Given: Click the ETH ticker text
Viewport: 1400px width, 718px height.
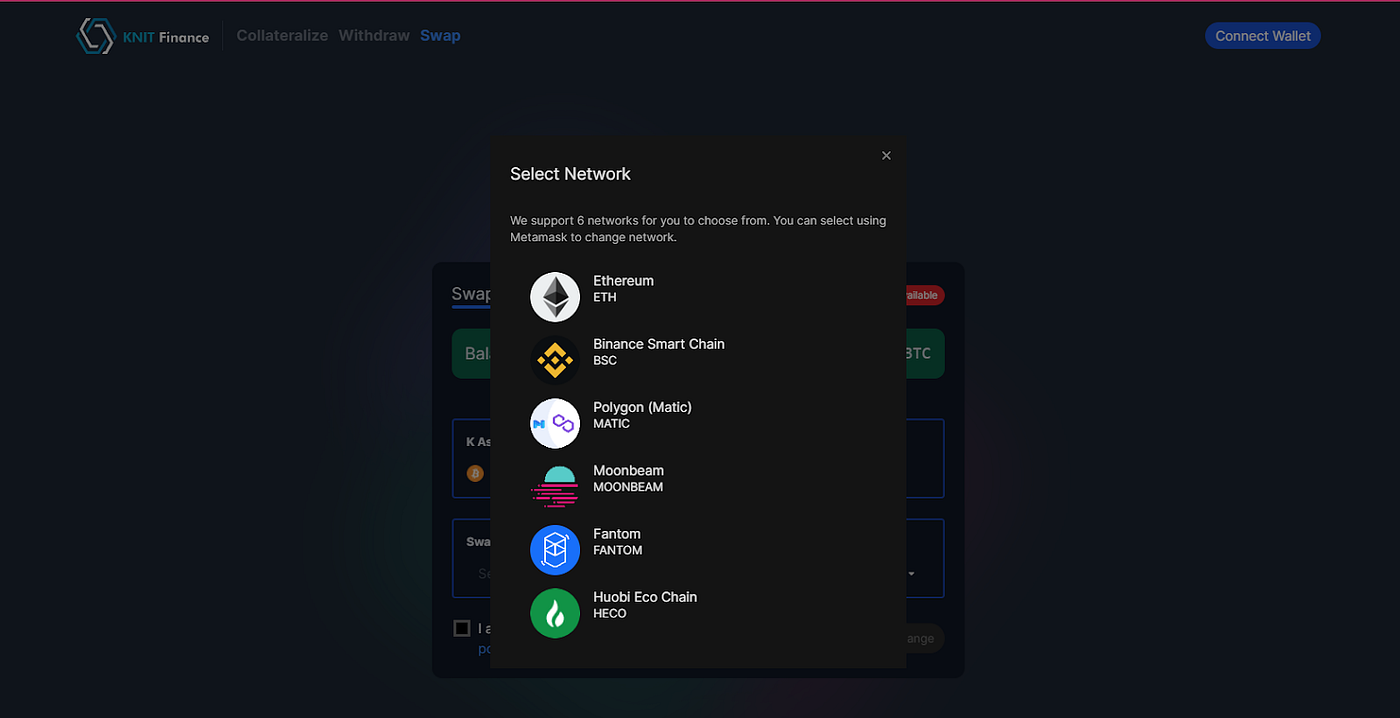Looking at the screenshot, I should tap(604, 297).
